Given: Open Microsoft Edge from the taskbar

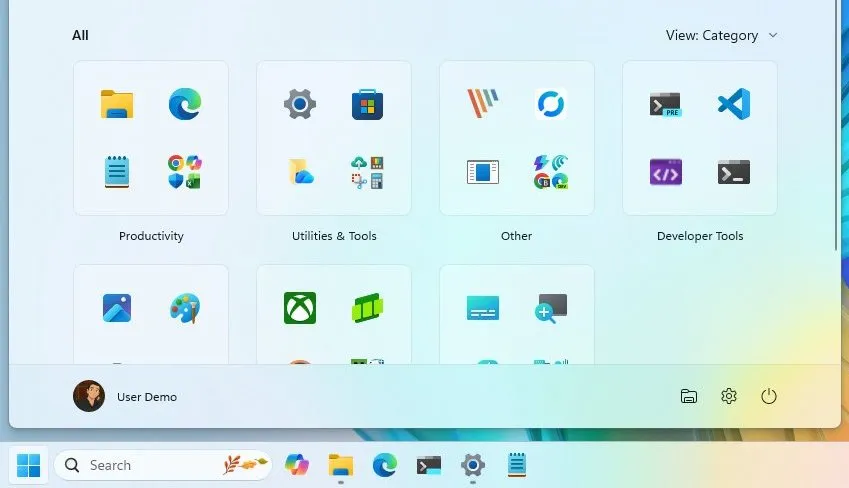Looking at the screenshot, I should coord(384,465).
